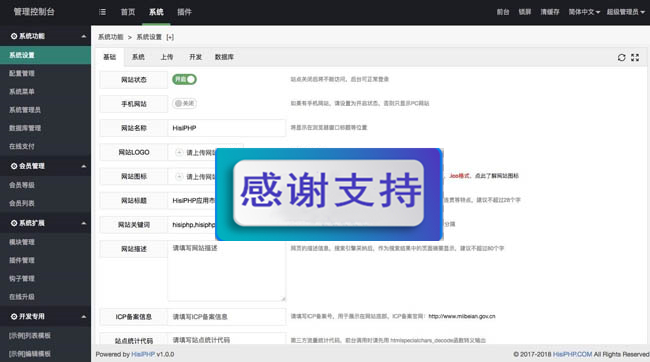This screenshot has height=362, width=650.
Task: Switch to the 开发 settings tab
Action: click(x=195, y=57)
